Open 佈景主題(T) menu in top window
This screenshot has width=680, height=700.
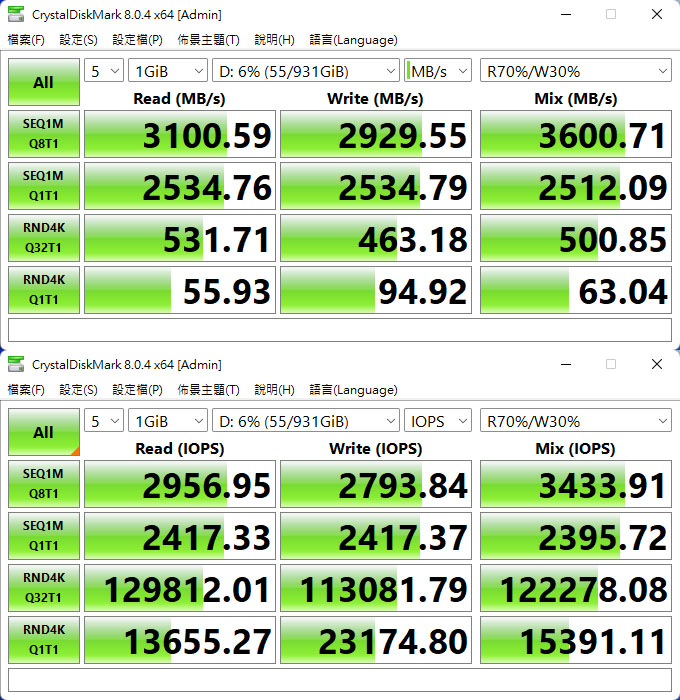(209, 40)
